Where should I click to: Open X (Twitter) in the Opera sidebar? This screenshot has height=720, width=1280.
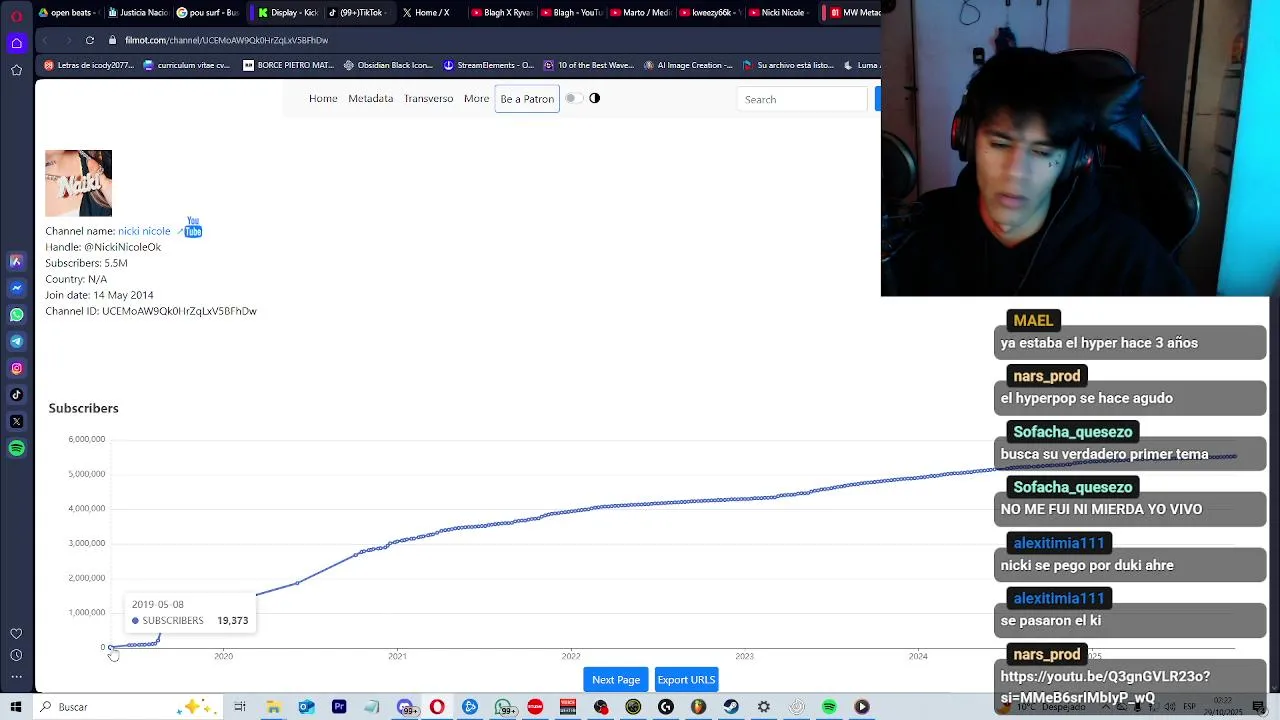pyautogui.click(x=16, y=422)
